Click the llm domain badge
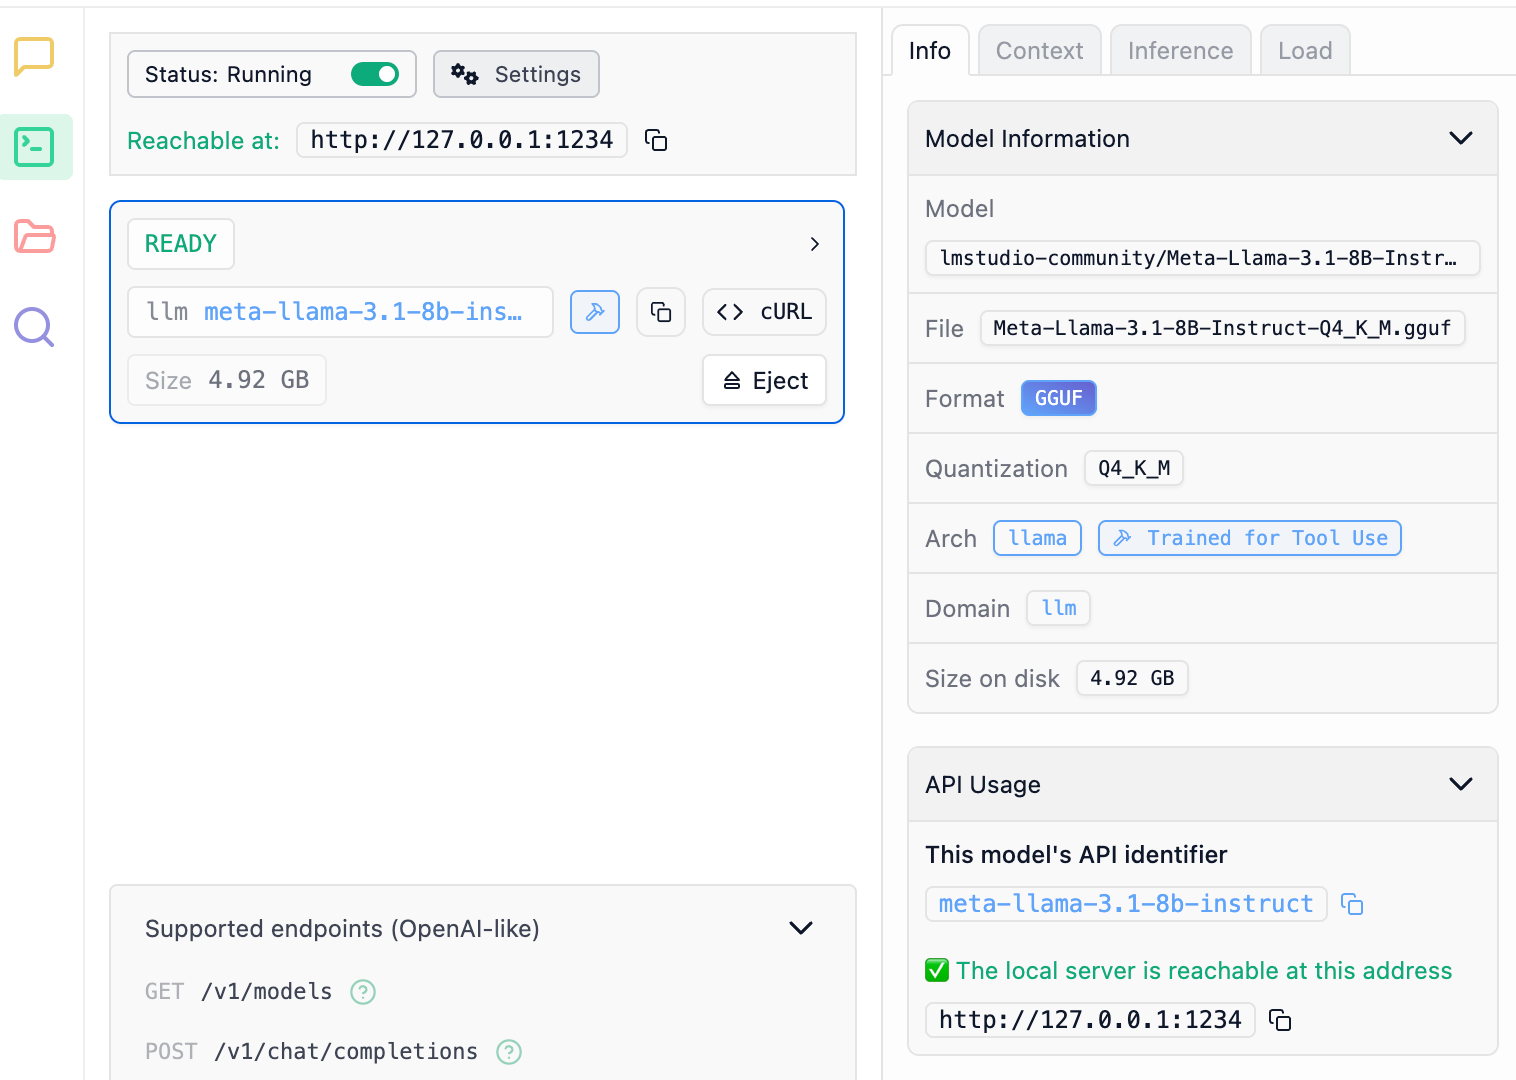Image resolution: width=1516 pixels, height=1080 pixels. (x=1059, y=608)
